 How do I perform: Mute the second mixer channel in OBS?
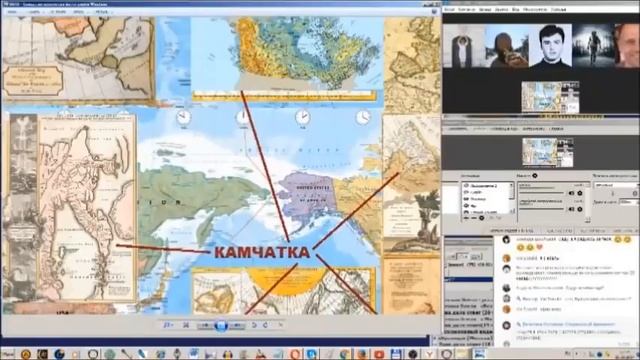571,209
